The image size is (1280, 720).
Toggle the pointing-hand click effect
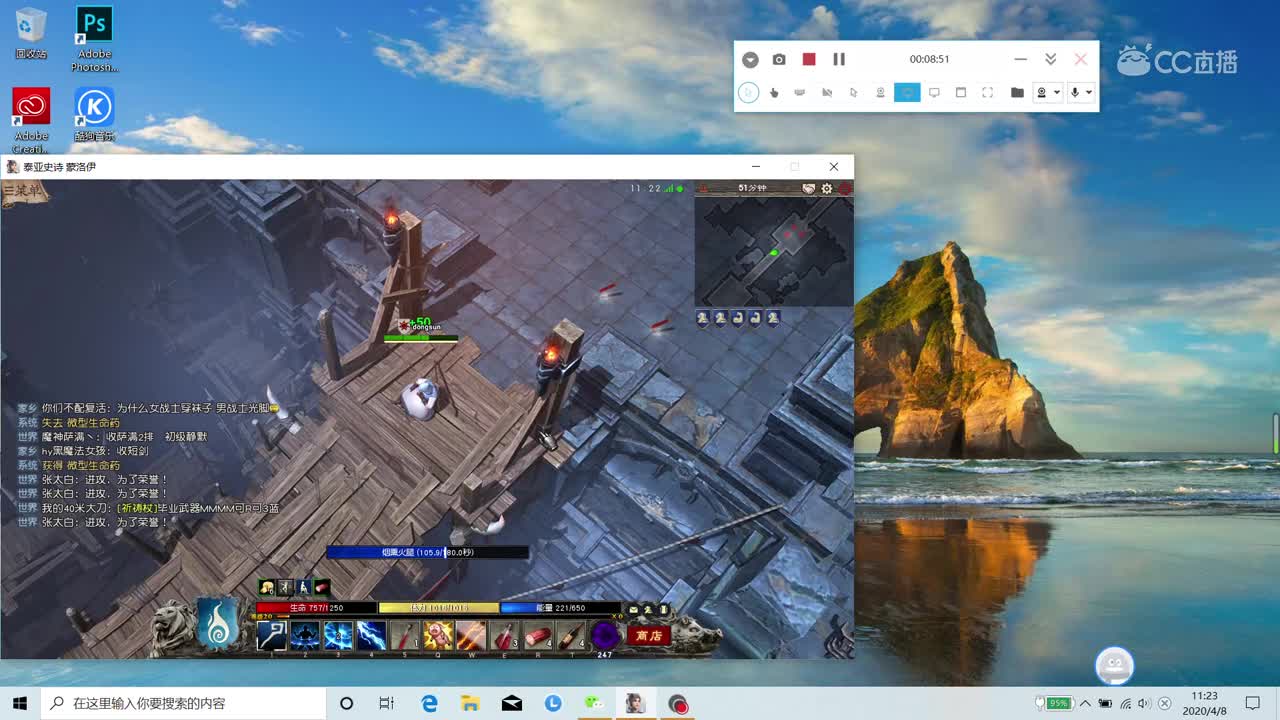[774, 93]
